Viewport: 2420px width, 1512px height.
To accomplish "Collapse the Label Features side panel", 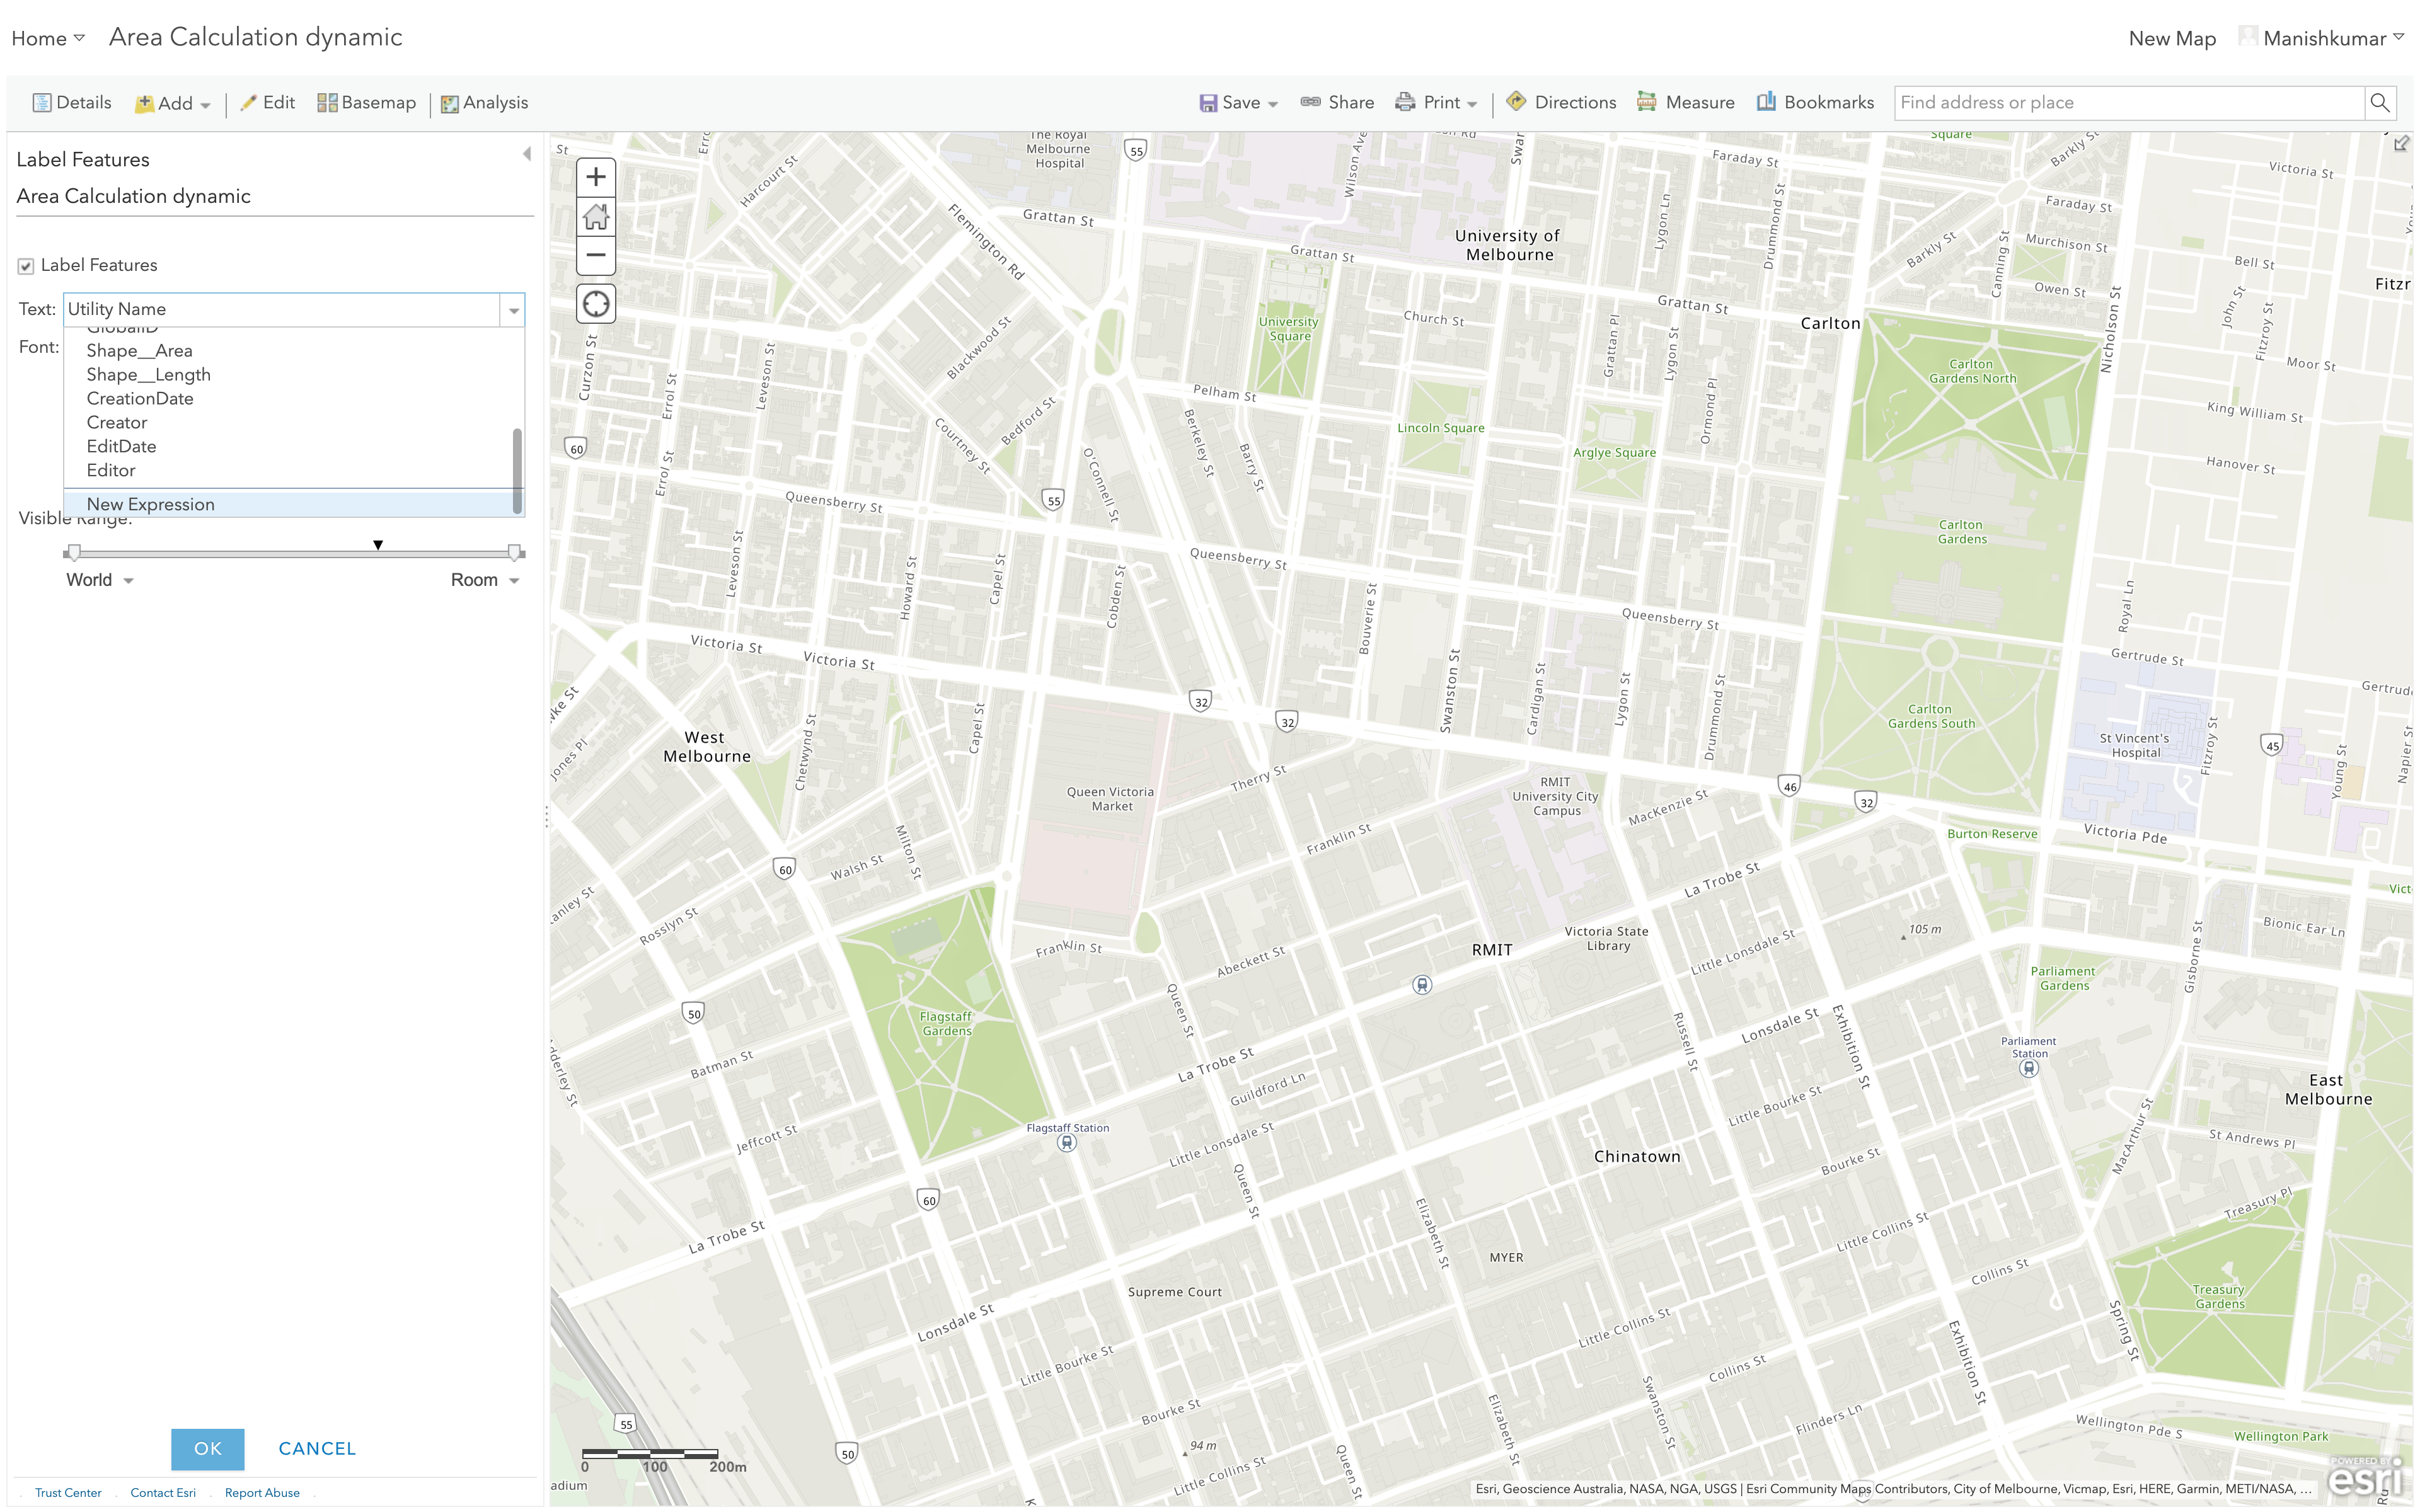I will click(x=527, y=154).
